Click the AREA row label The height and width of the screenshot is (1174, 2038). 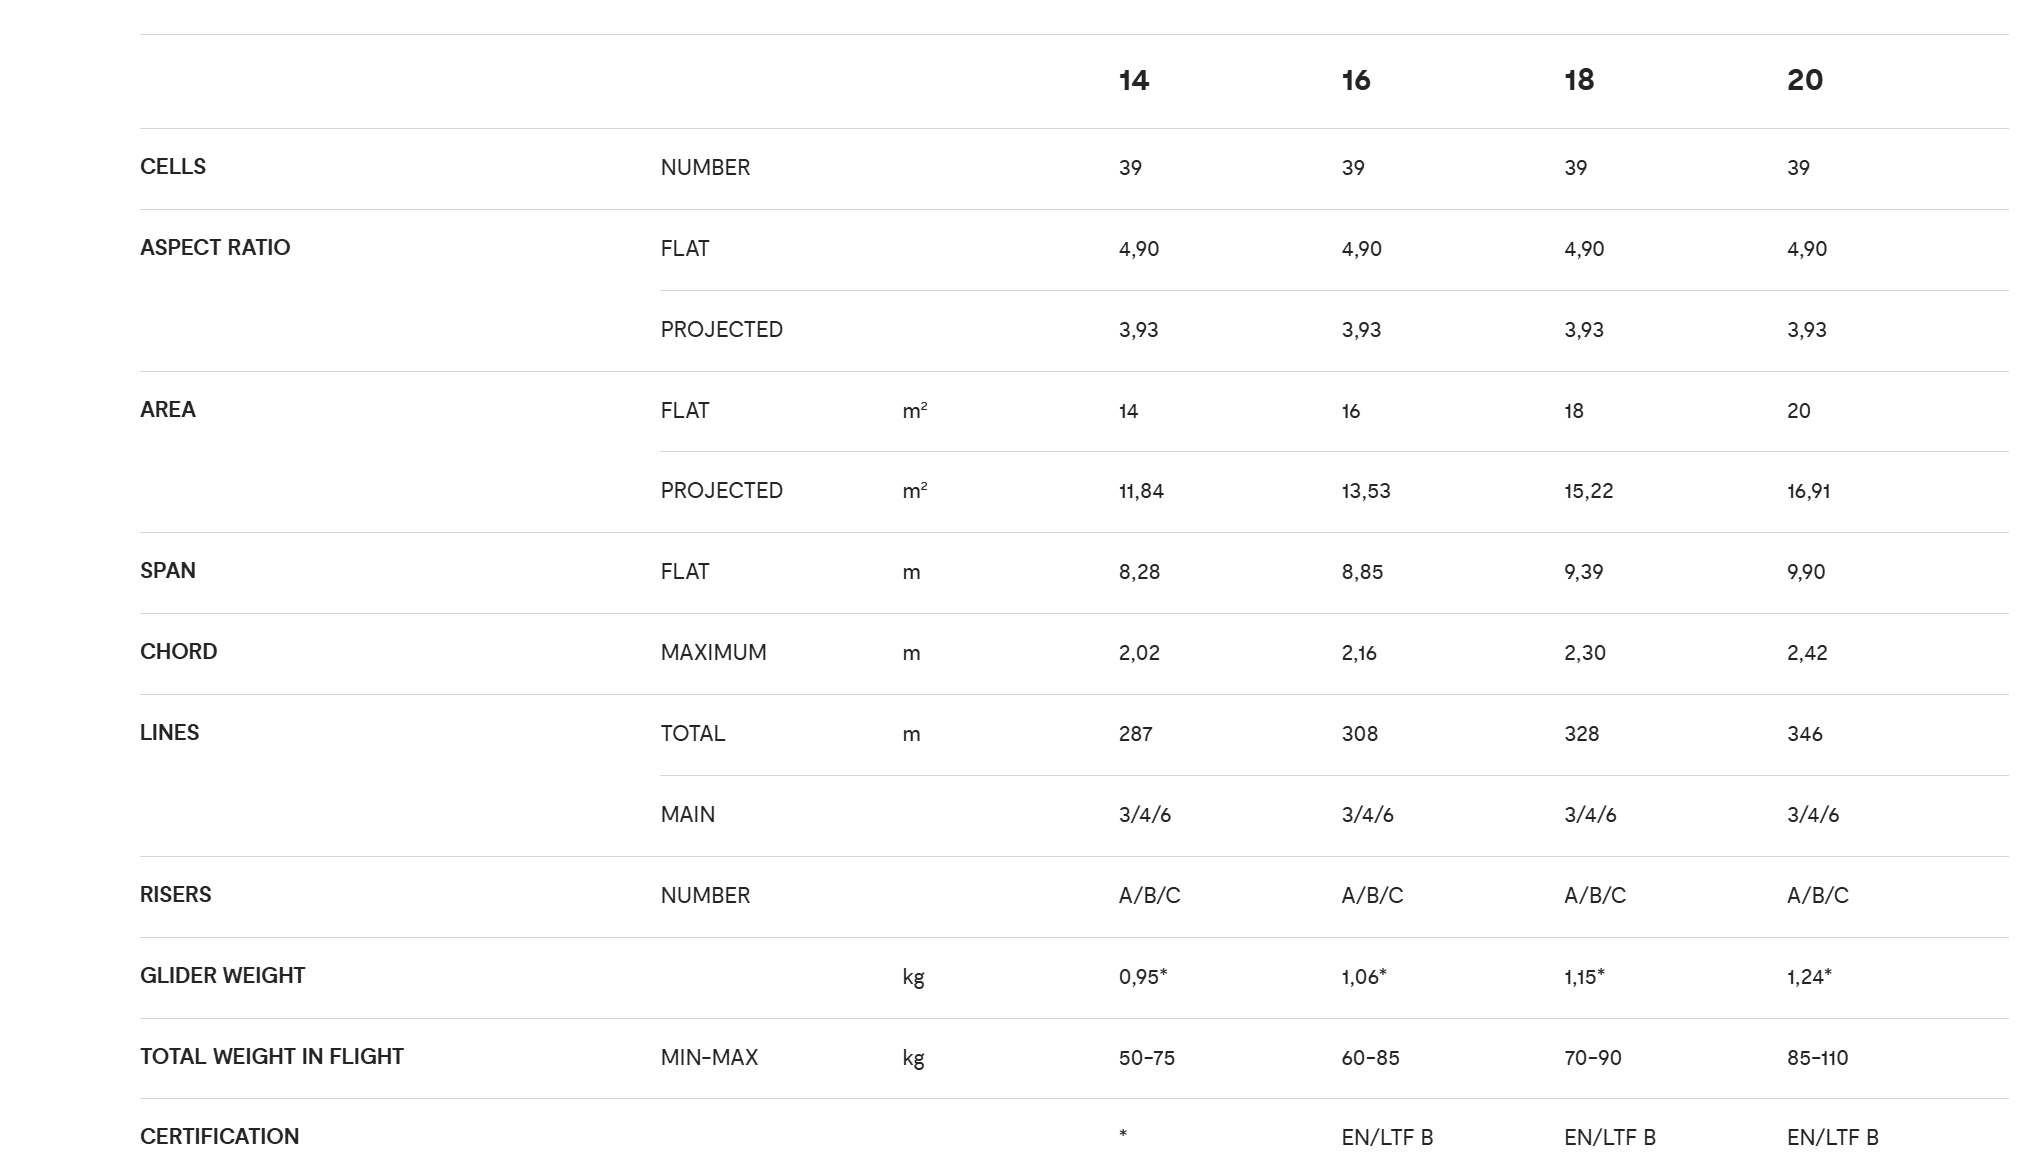coord(168,410)
